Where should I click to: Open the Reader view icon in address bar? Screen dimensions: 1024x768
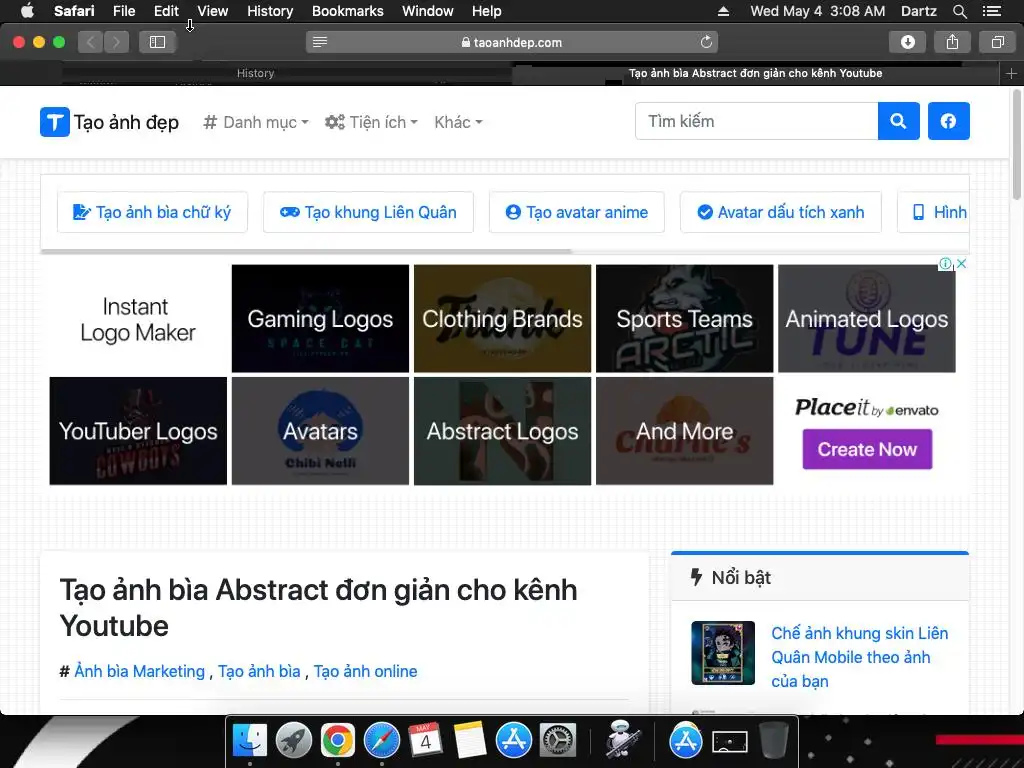[320, 42]
